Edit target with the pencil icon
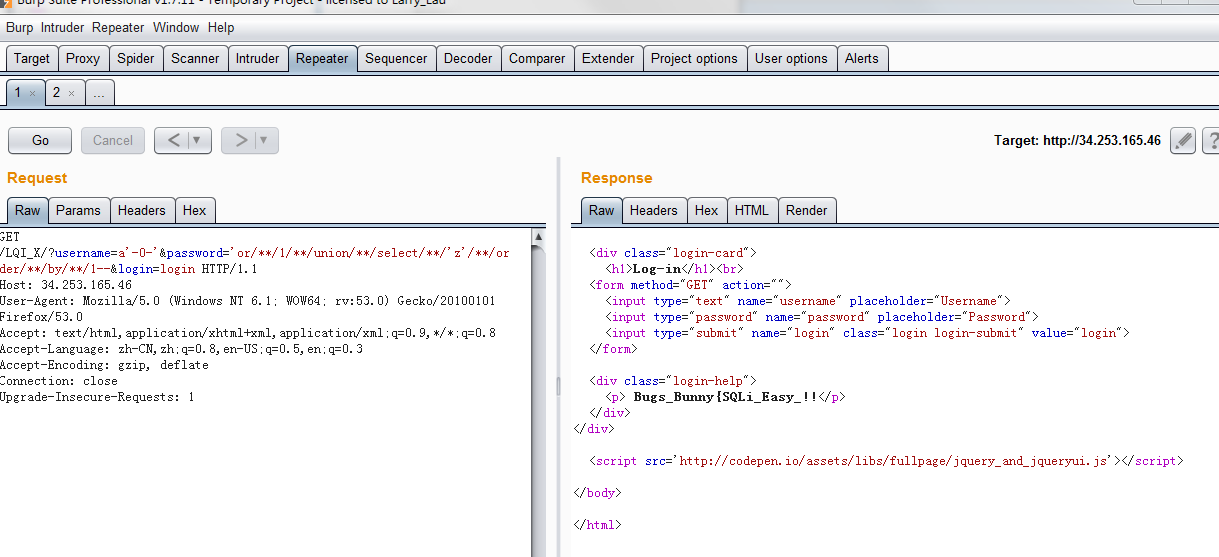This screenshot has width=1219, height=557. tap(1183, 140)
